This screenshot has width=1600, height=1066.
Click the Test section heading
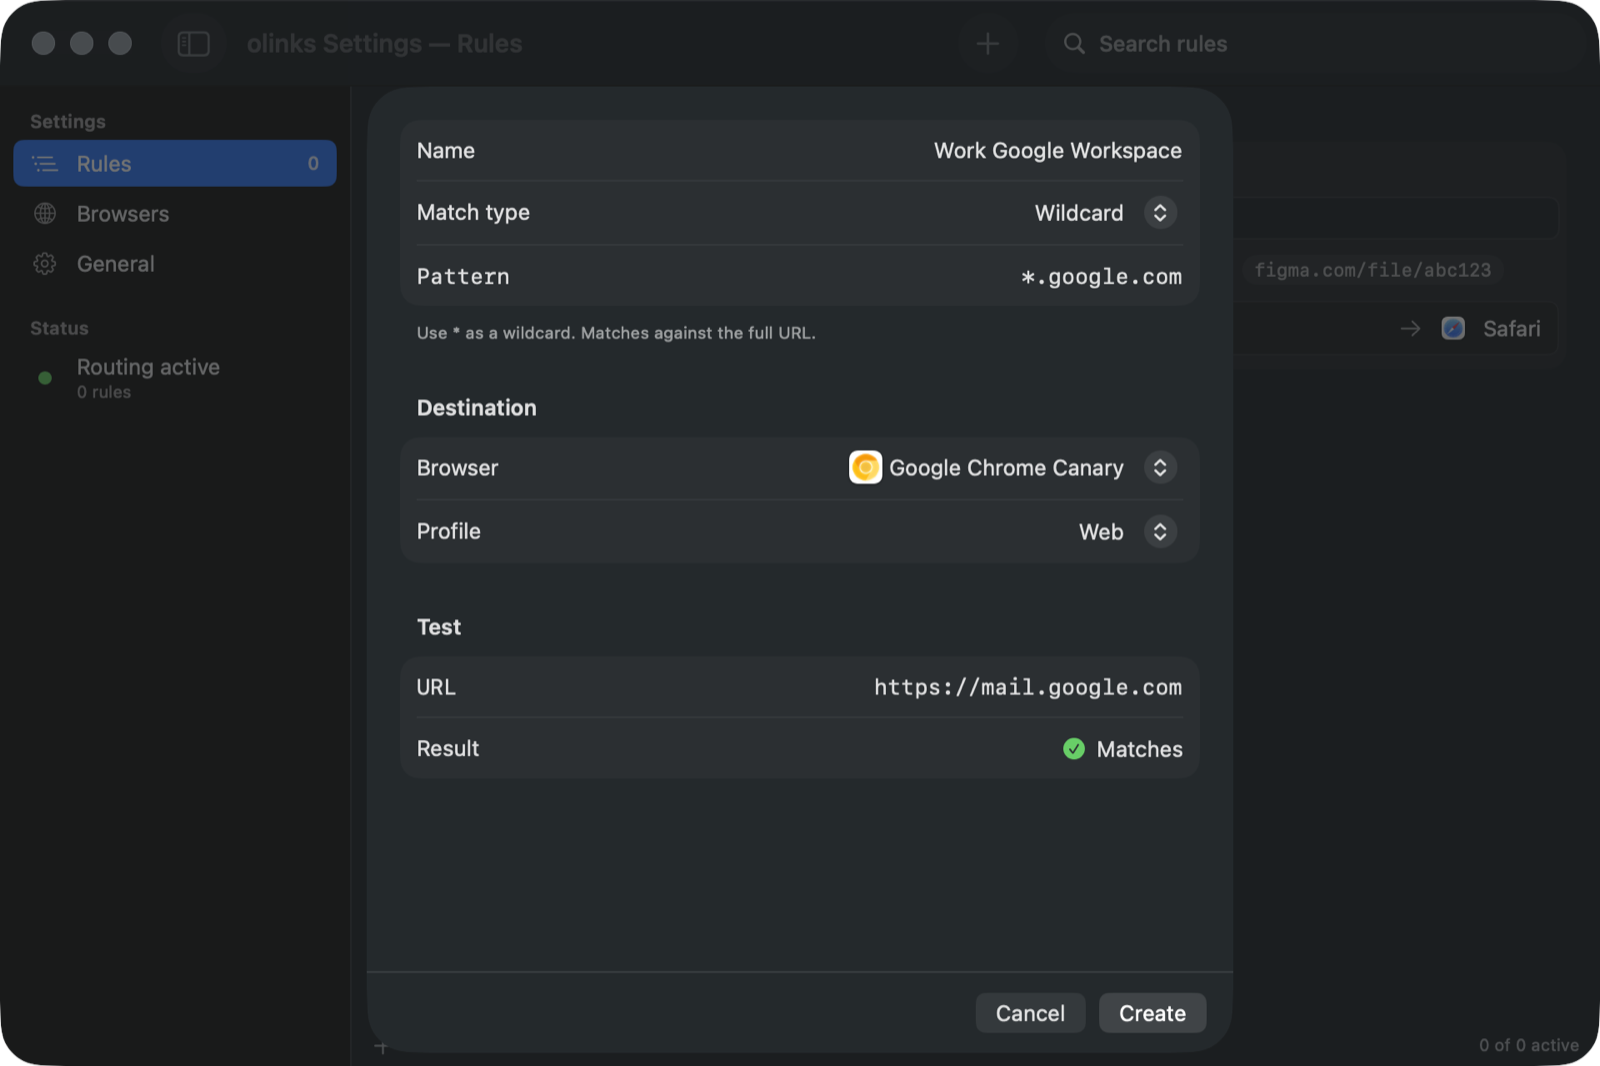(439, 627)
